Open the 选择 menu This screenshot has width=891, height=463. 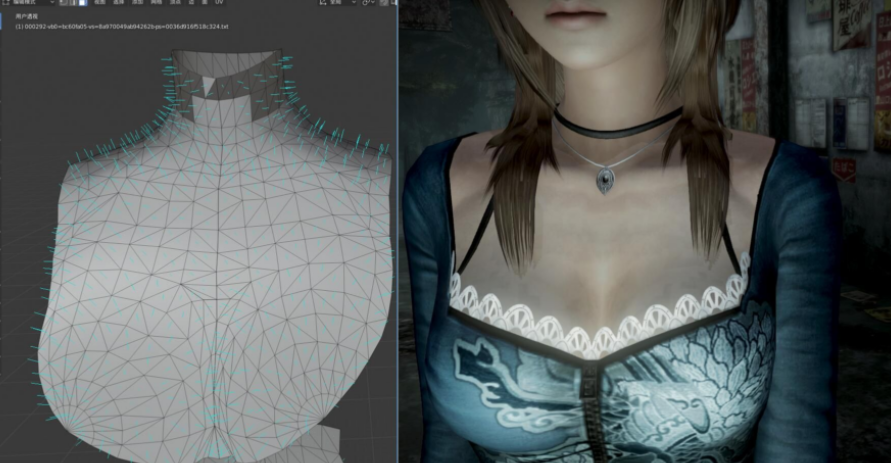point(118,2)
